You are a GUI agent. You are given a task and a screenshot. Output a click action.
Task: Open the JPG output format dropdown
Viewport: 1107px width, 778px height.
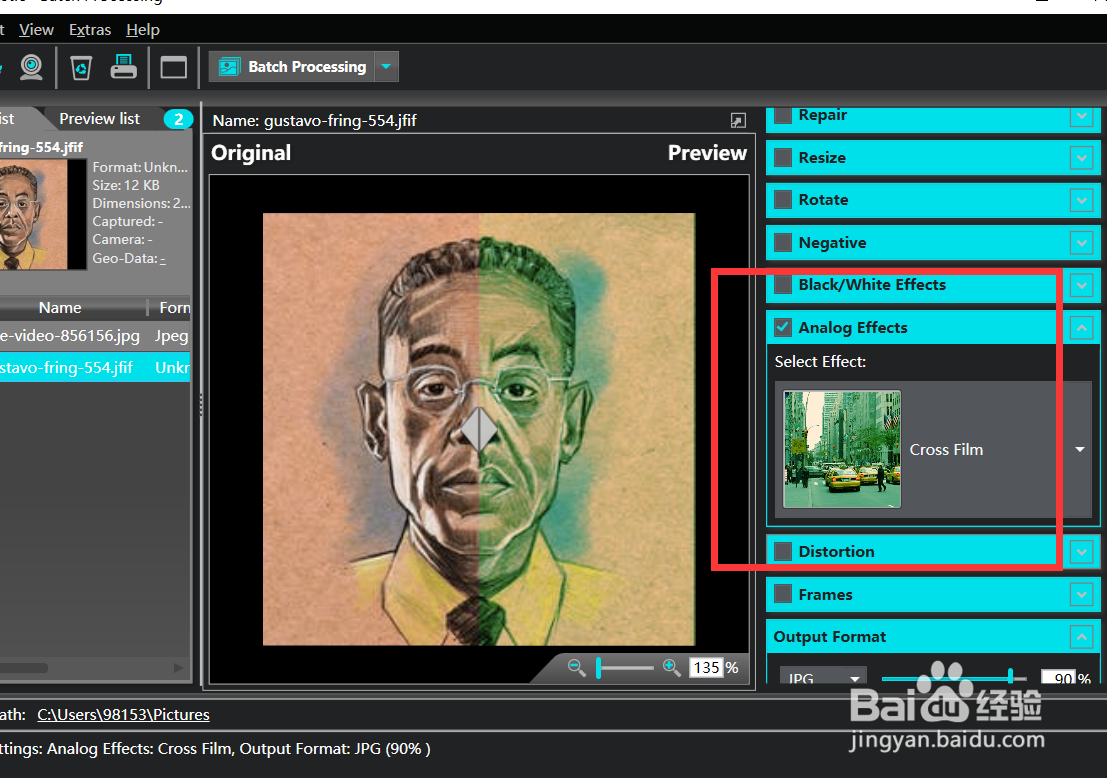pyautogui.click(x=823, y=678)
